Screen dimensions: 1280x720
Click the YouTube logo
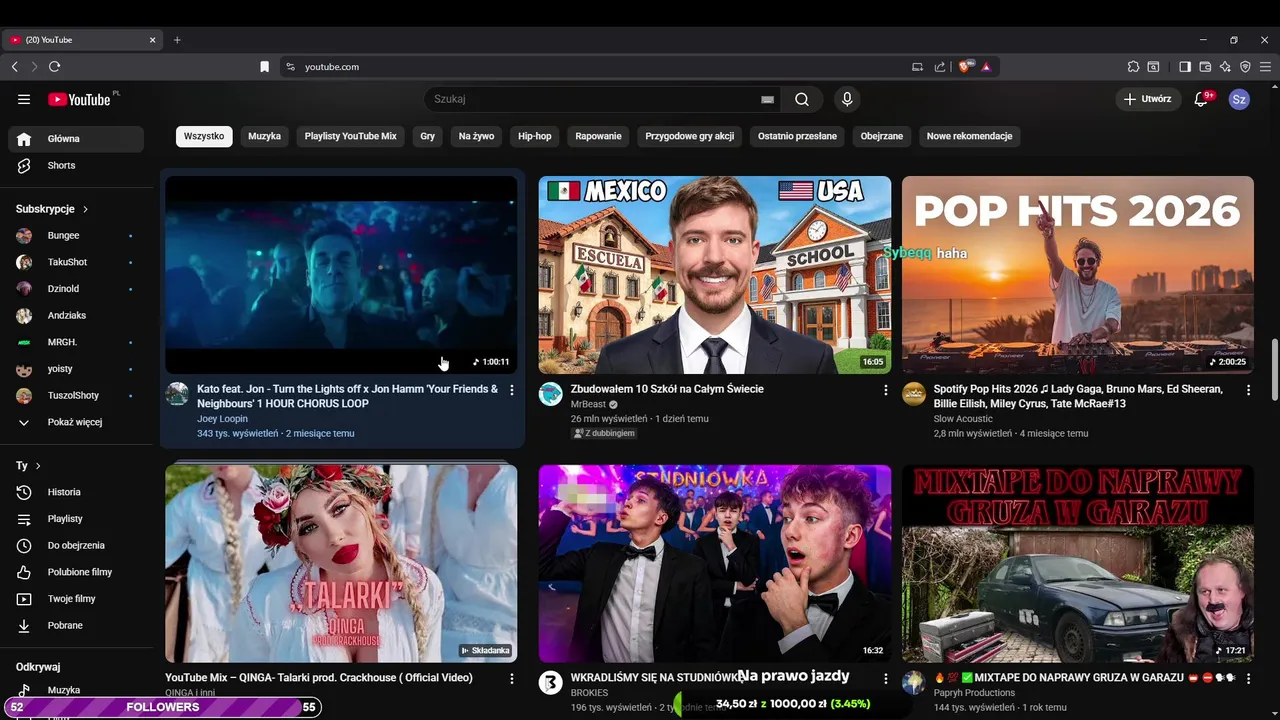click(x=81, y=99)
